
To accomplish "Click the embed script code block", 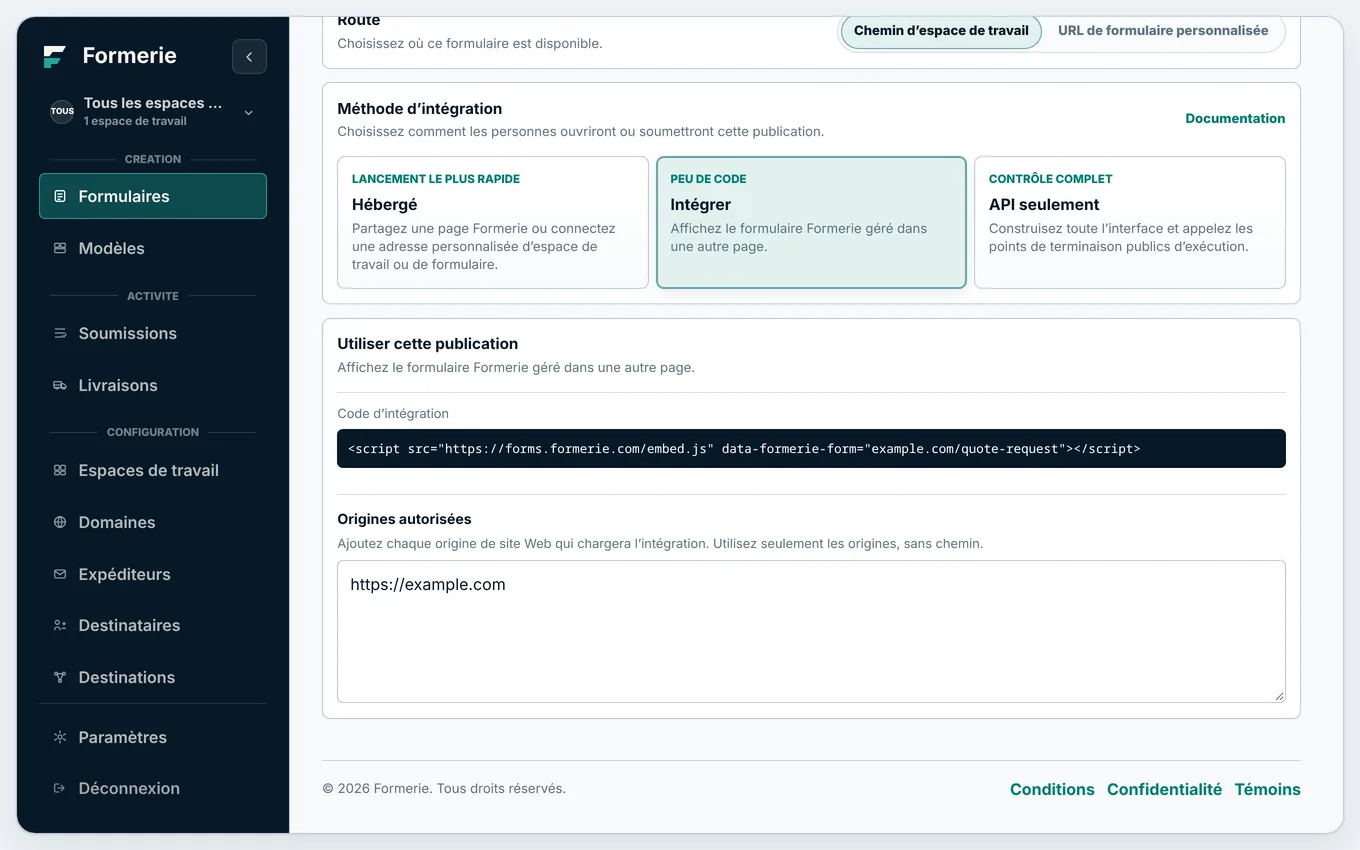I will click(x=811, y=448).
